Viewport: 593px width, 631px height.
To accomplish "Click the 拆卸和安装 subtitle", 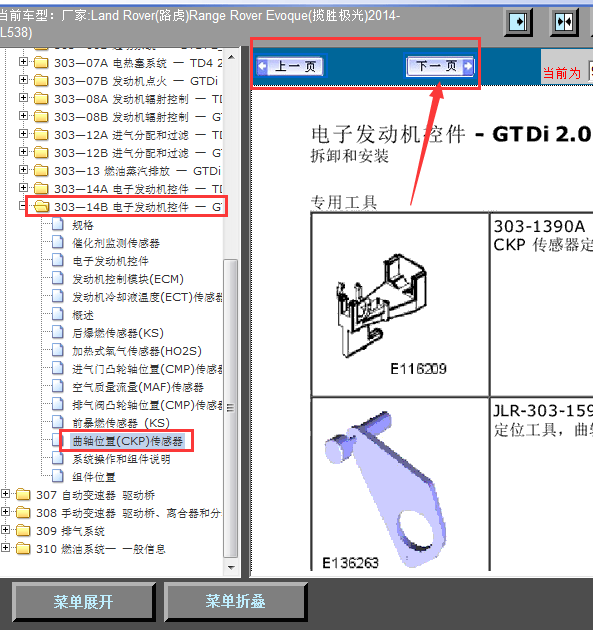I will 350,156.
